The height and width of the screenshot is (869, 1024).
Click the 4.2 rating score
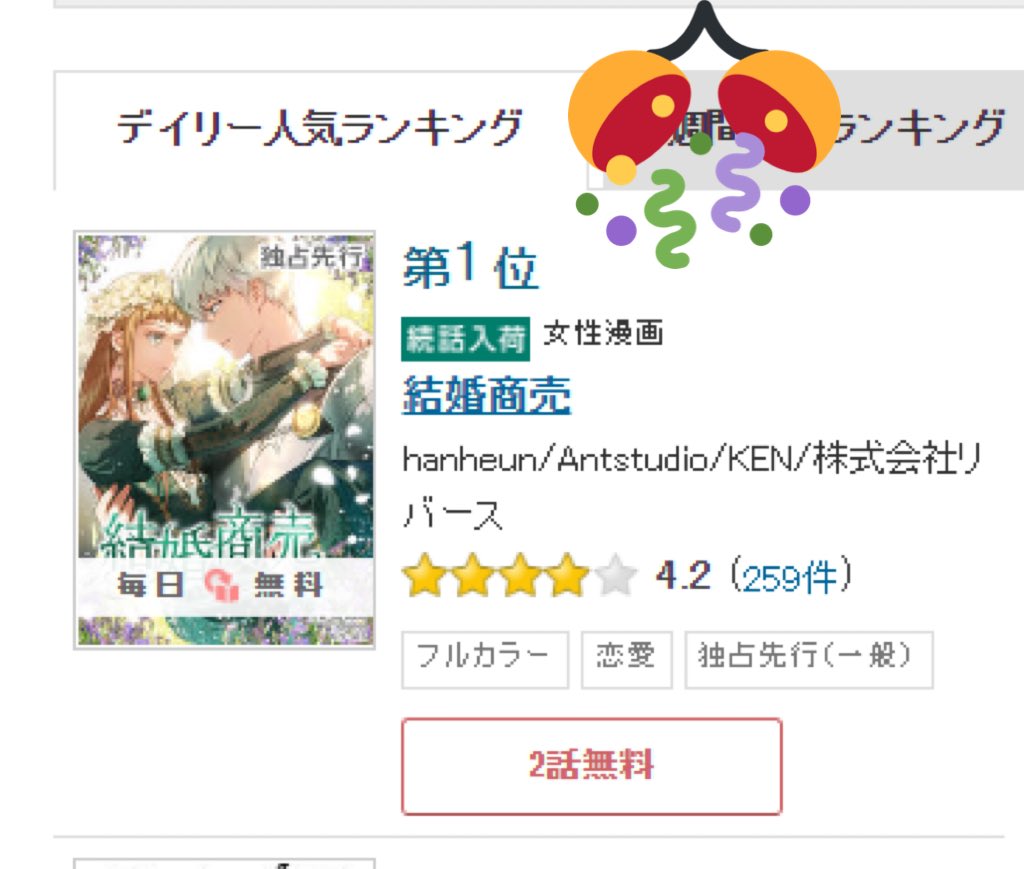pyautogui.click(x=683, y=576)
